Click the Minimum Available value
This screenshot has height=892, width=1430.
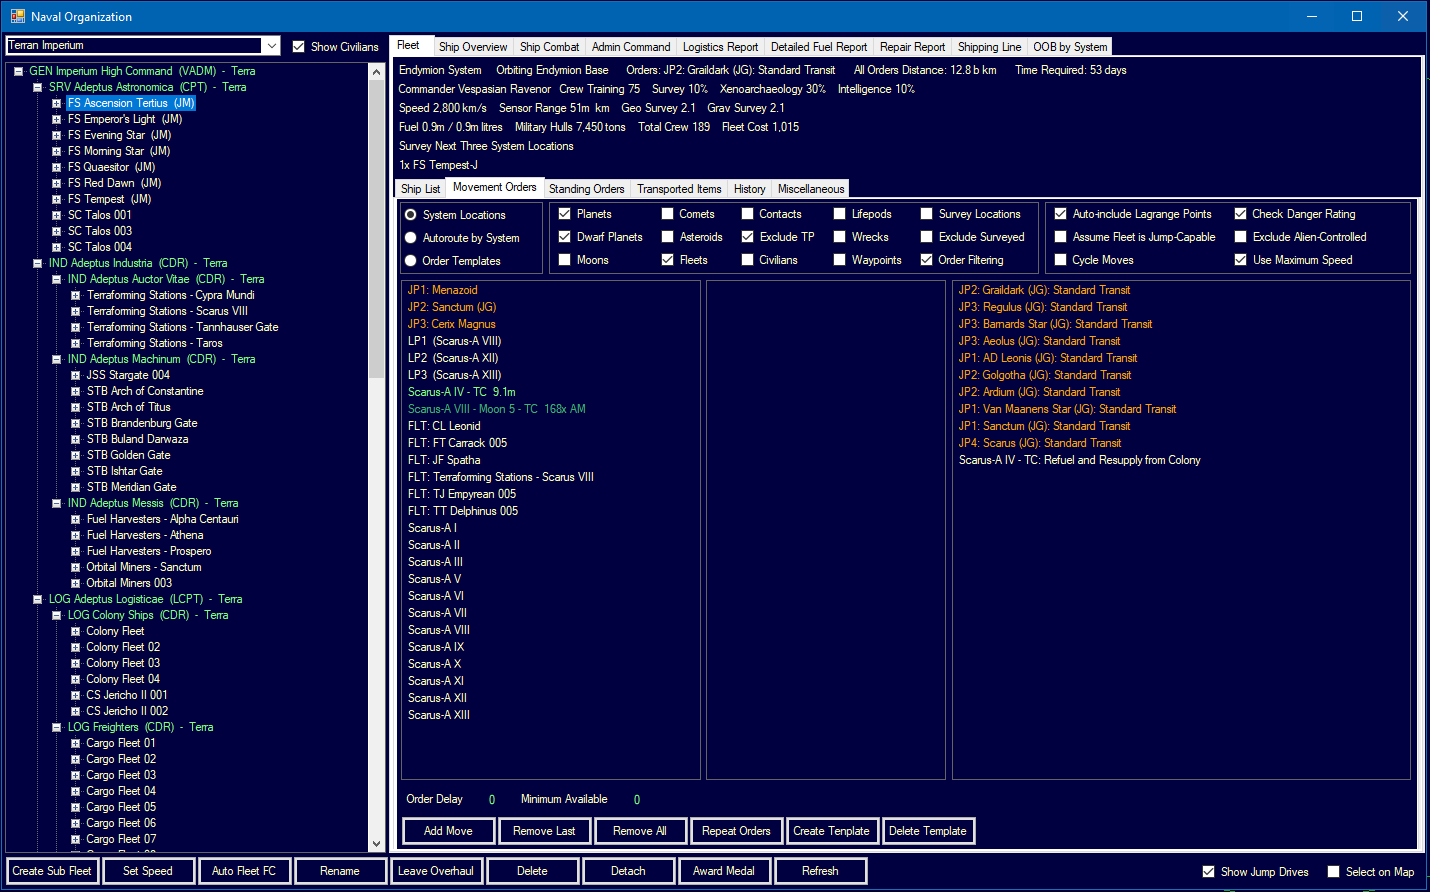coord(637,800)
